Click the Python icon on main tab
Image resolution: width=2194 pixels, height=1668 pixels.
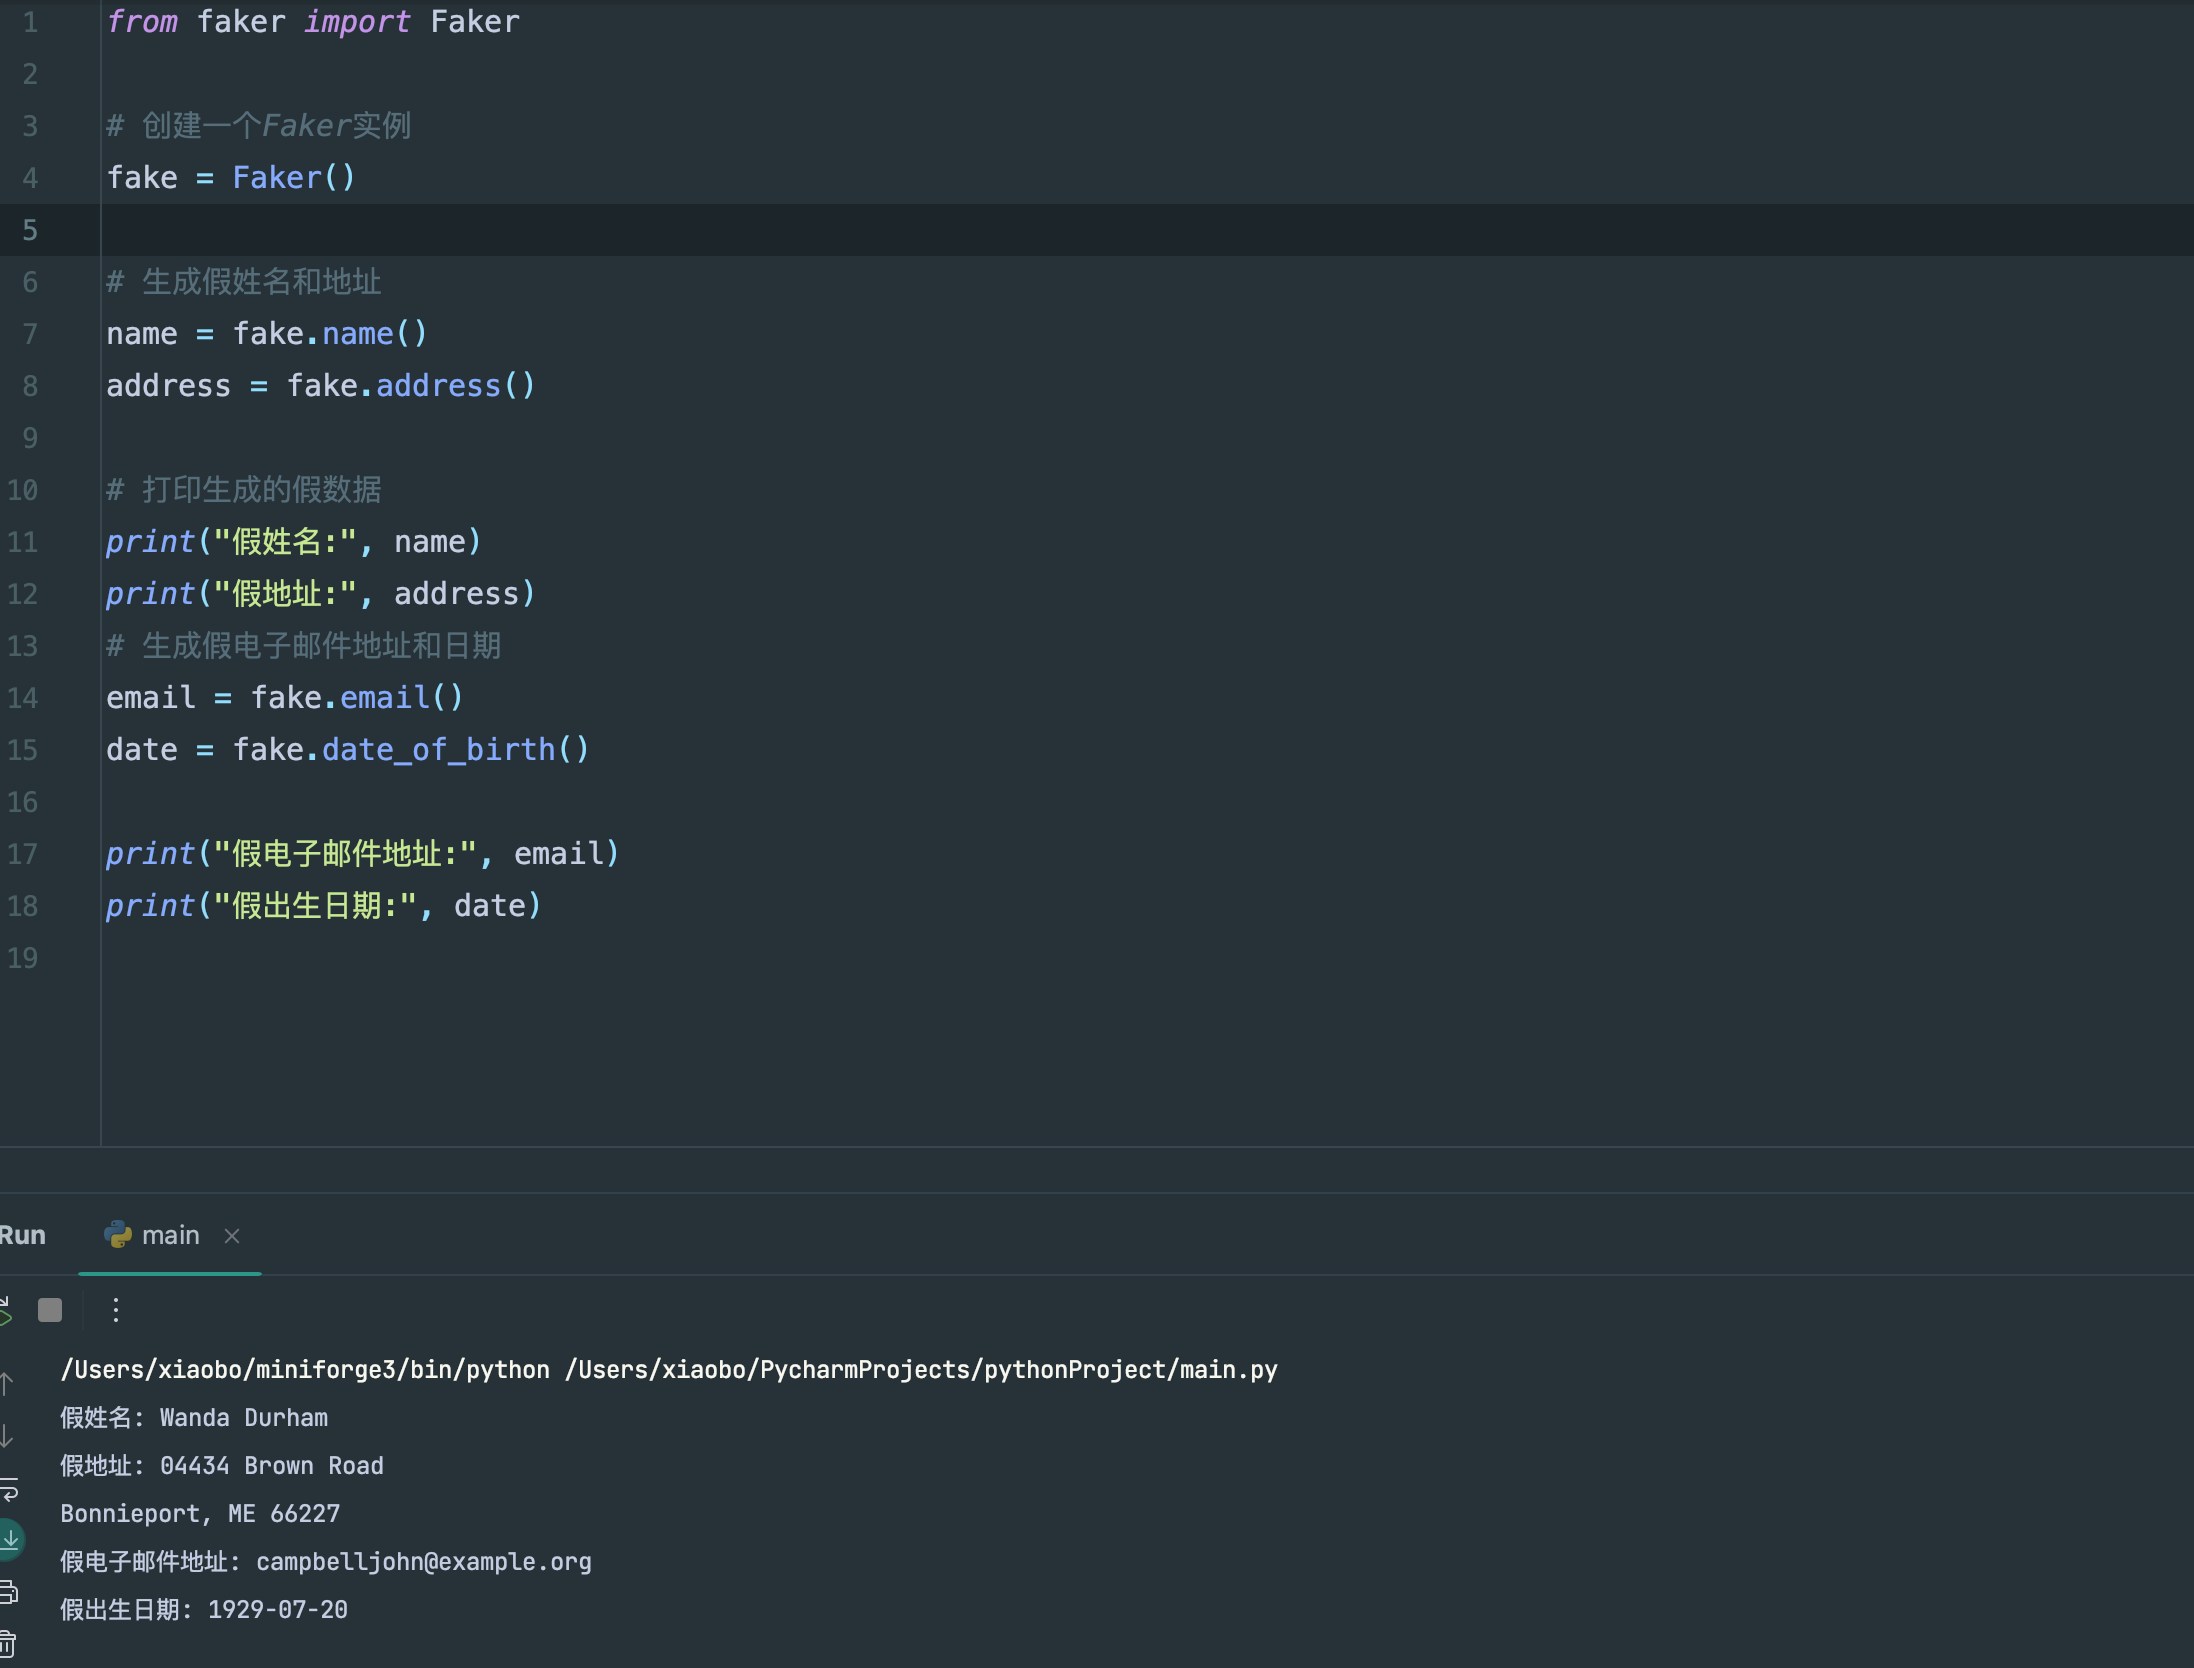pos(118,1235)
